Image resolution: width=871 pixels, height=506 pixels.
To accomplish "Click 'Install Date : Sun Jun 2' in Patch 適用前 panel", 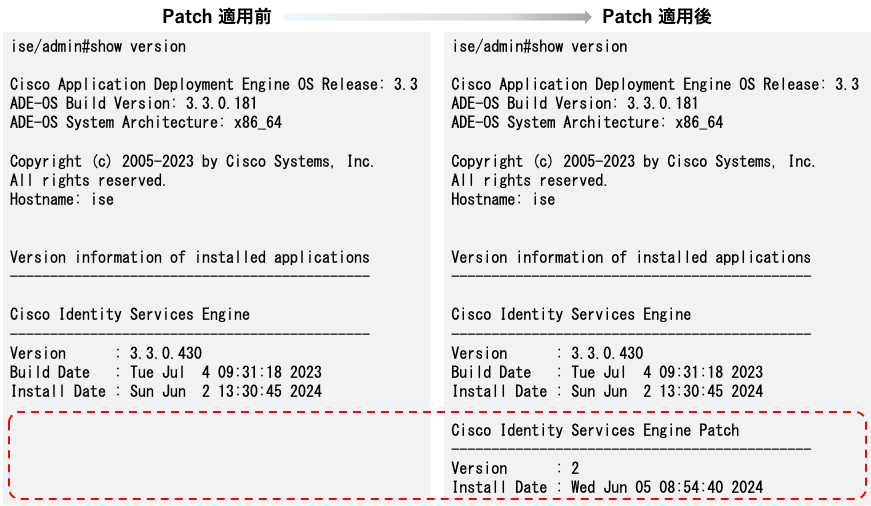I will click(x=166, y=392).
